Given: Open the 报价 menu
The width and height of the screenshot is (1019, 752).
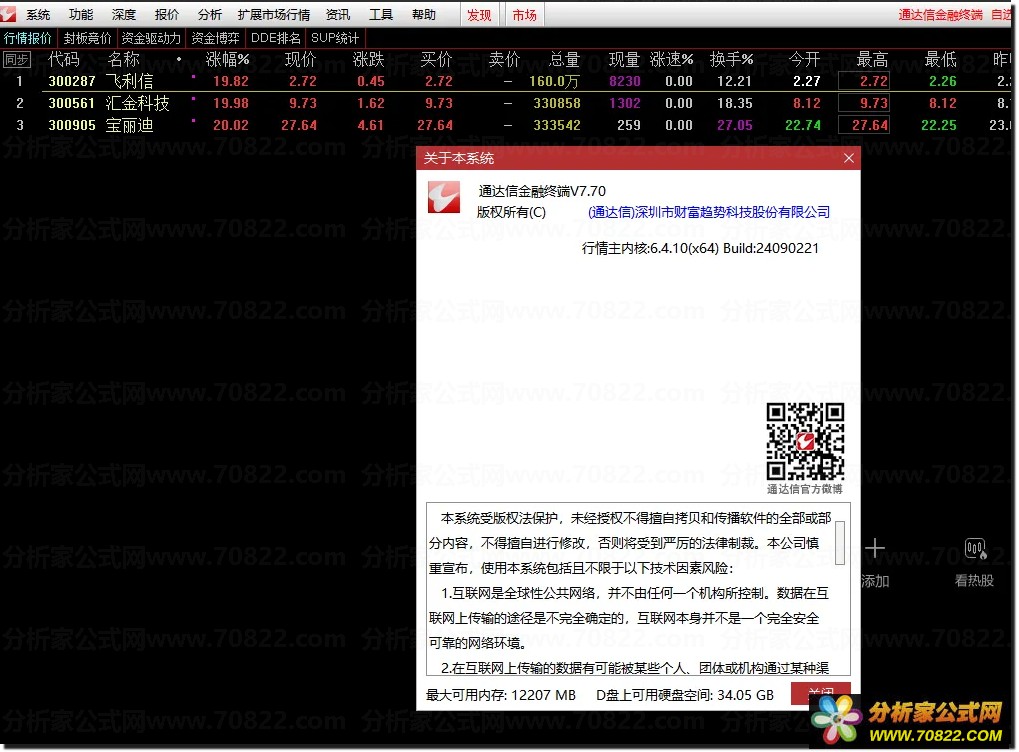Looking at the screenshot, I should 167,14.
